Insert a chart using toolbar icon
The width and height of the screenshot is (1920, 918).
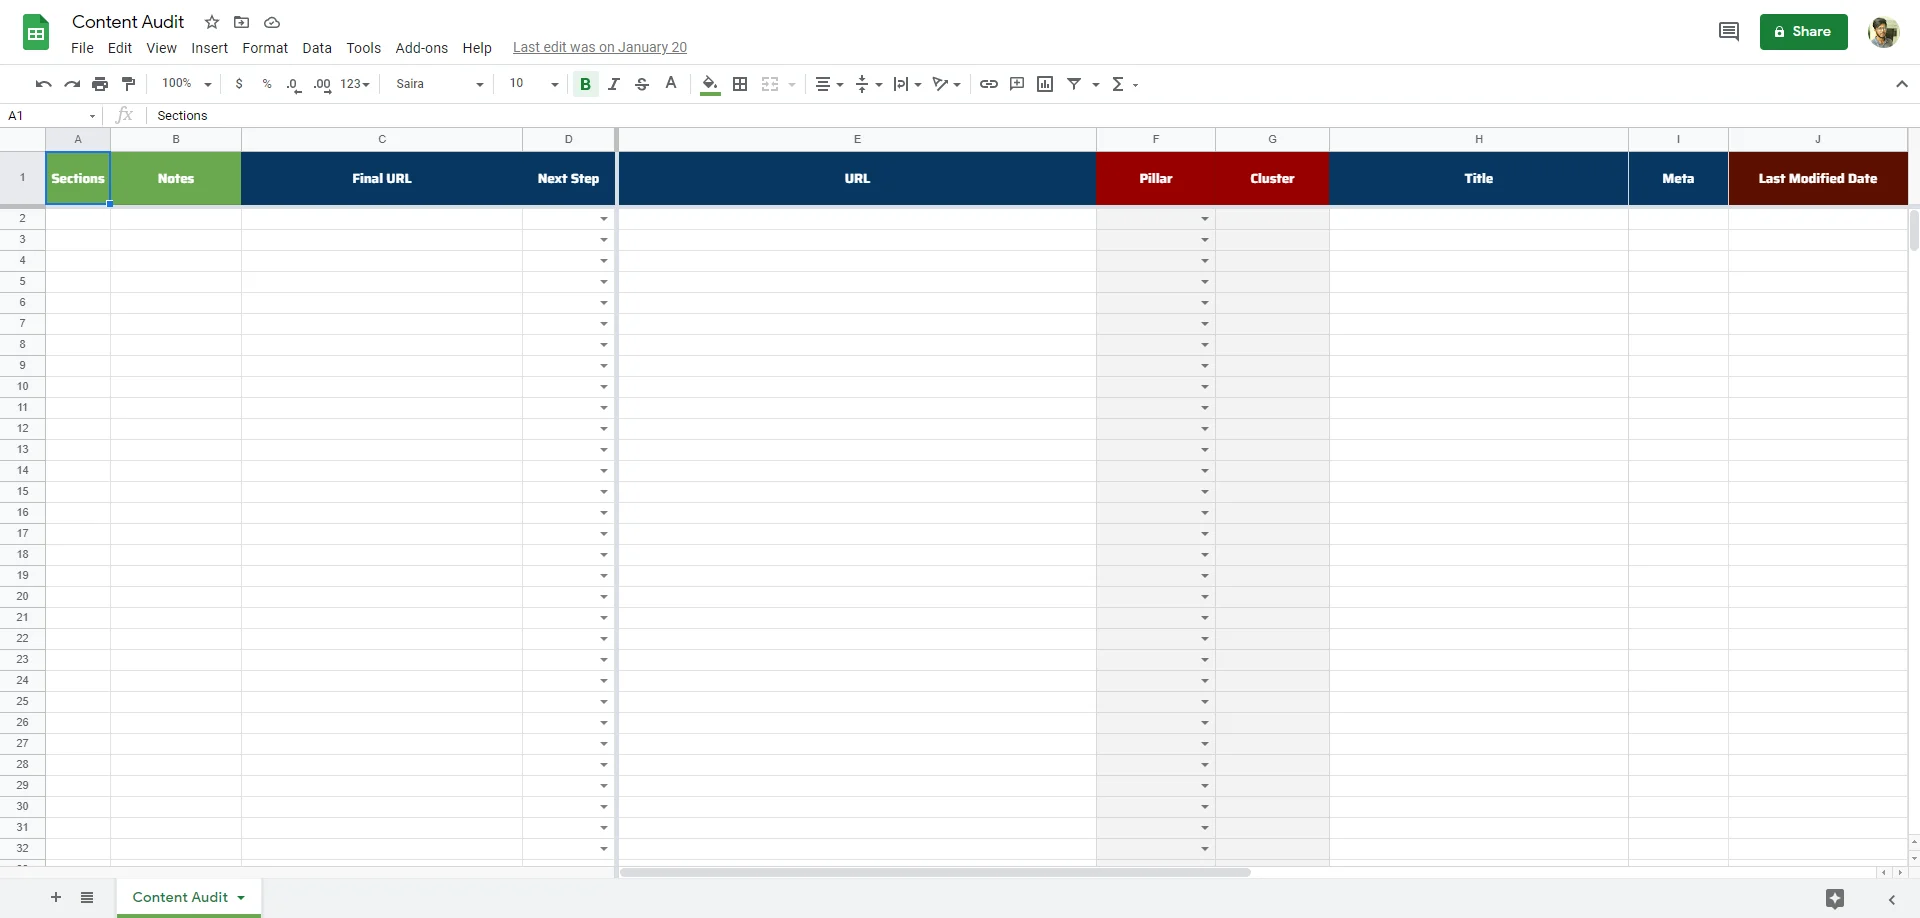1045,84
